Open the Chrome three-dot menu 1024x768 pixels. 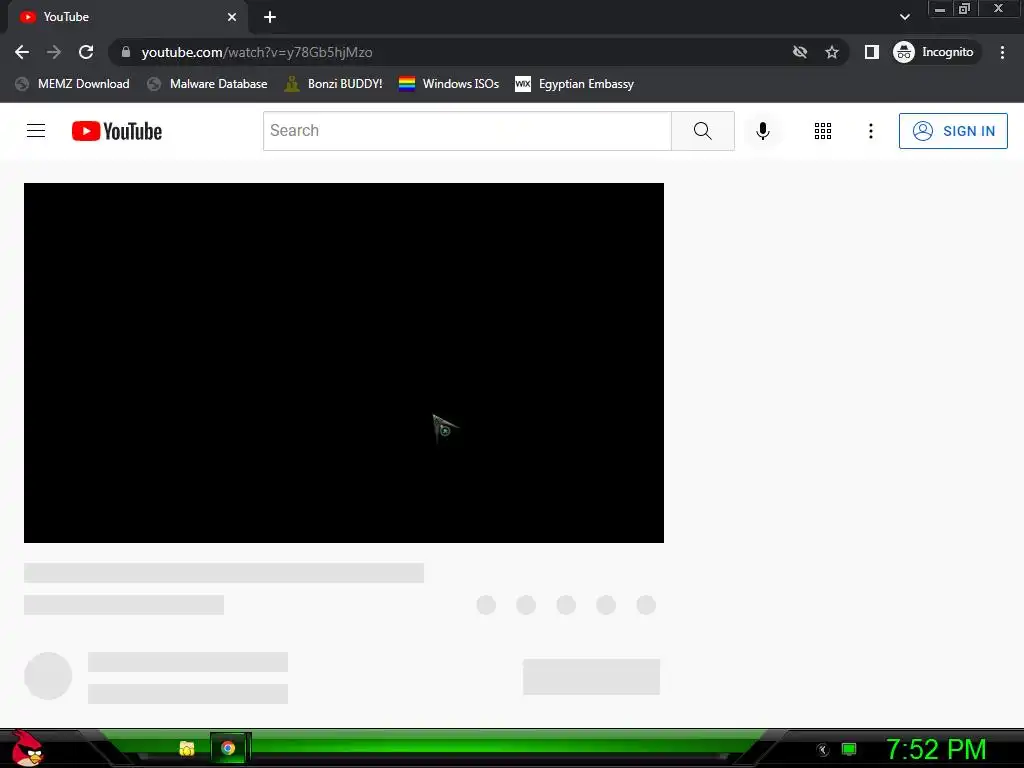(1002, 52)
